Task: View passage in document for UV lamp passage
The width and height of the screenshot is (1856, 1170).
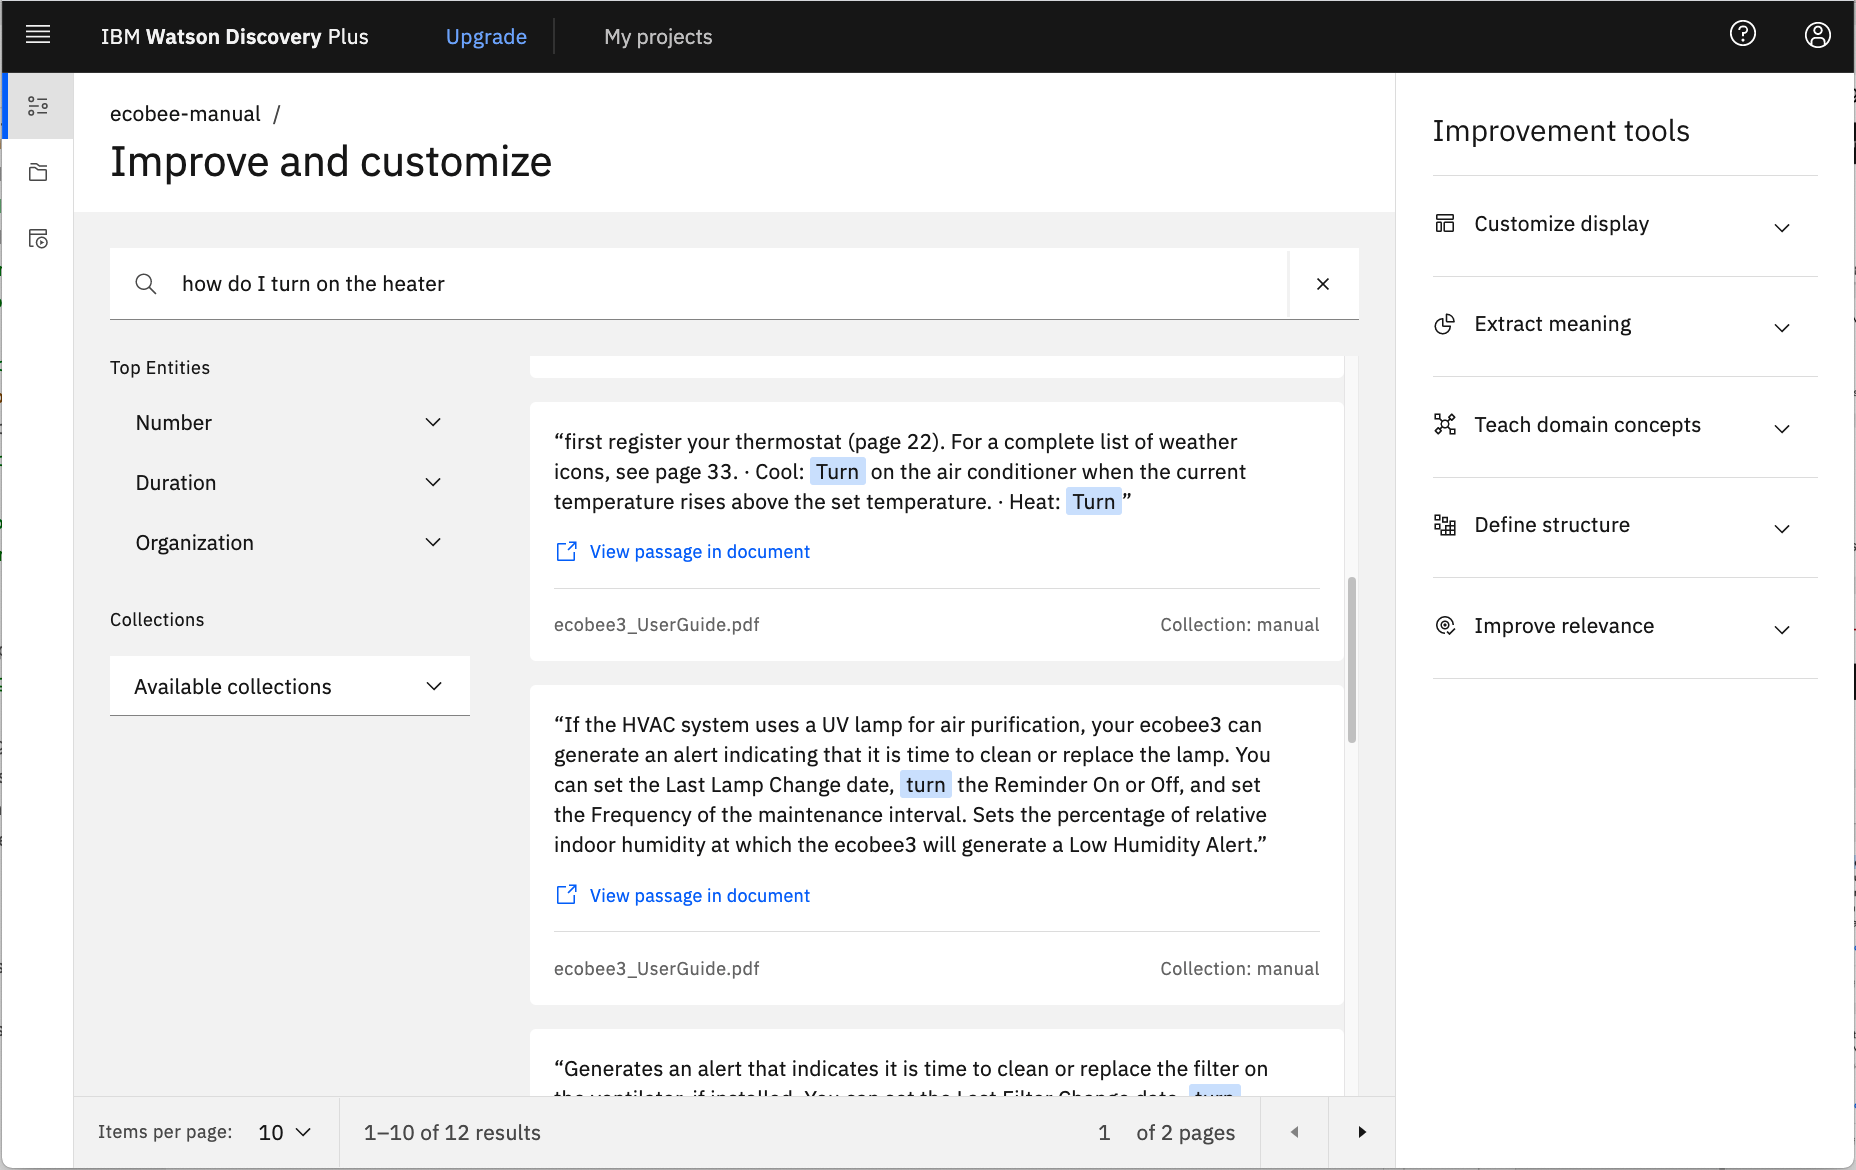Action: pyautogui.click(x=699, y=895)
